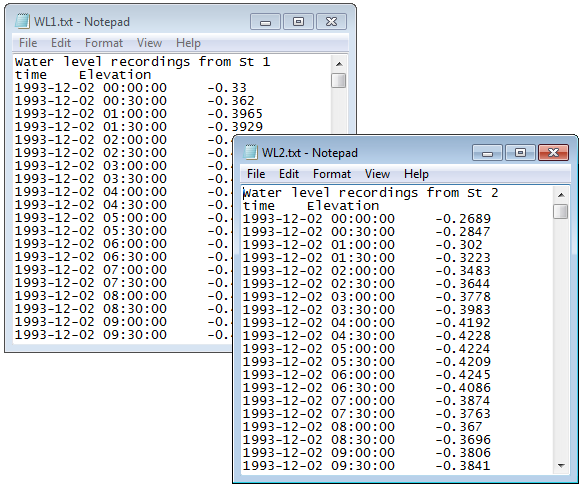Click 'Water level recordings from St 2' header line
This screenshot has width=582, height=486.
tap(370, 193)
